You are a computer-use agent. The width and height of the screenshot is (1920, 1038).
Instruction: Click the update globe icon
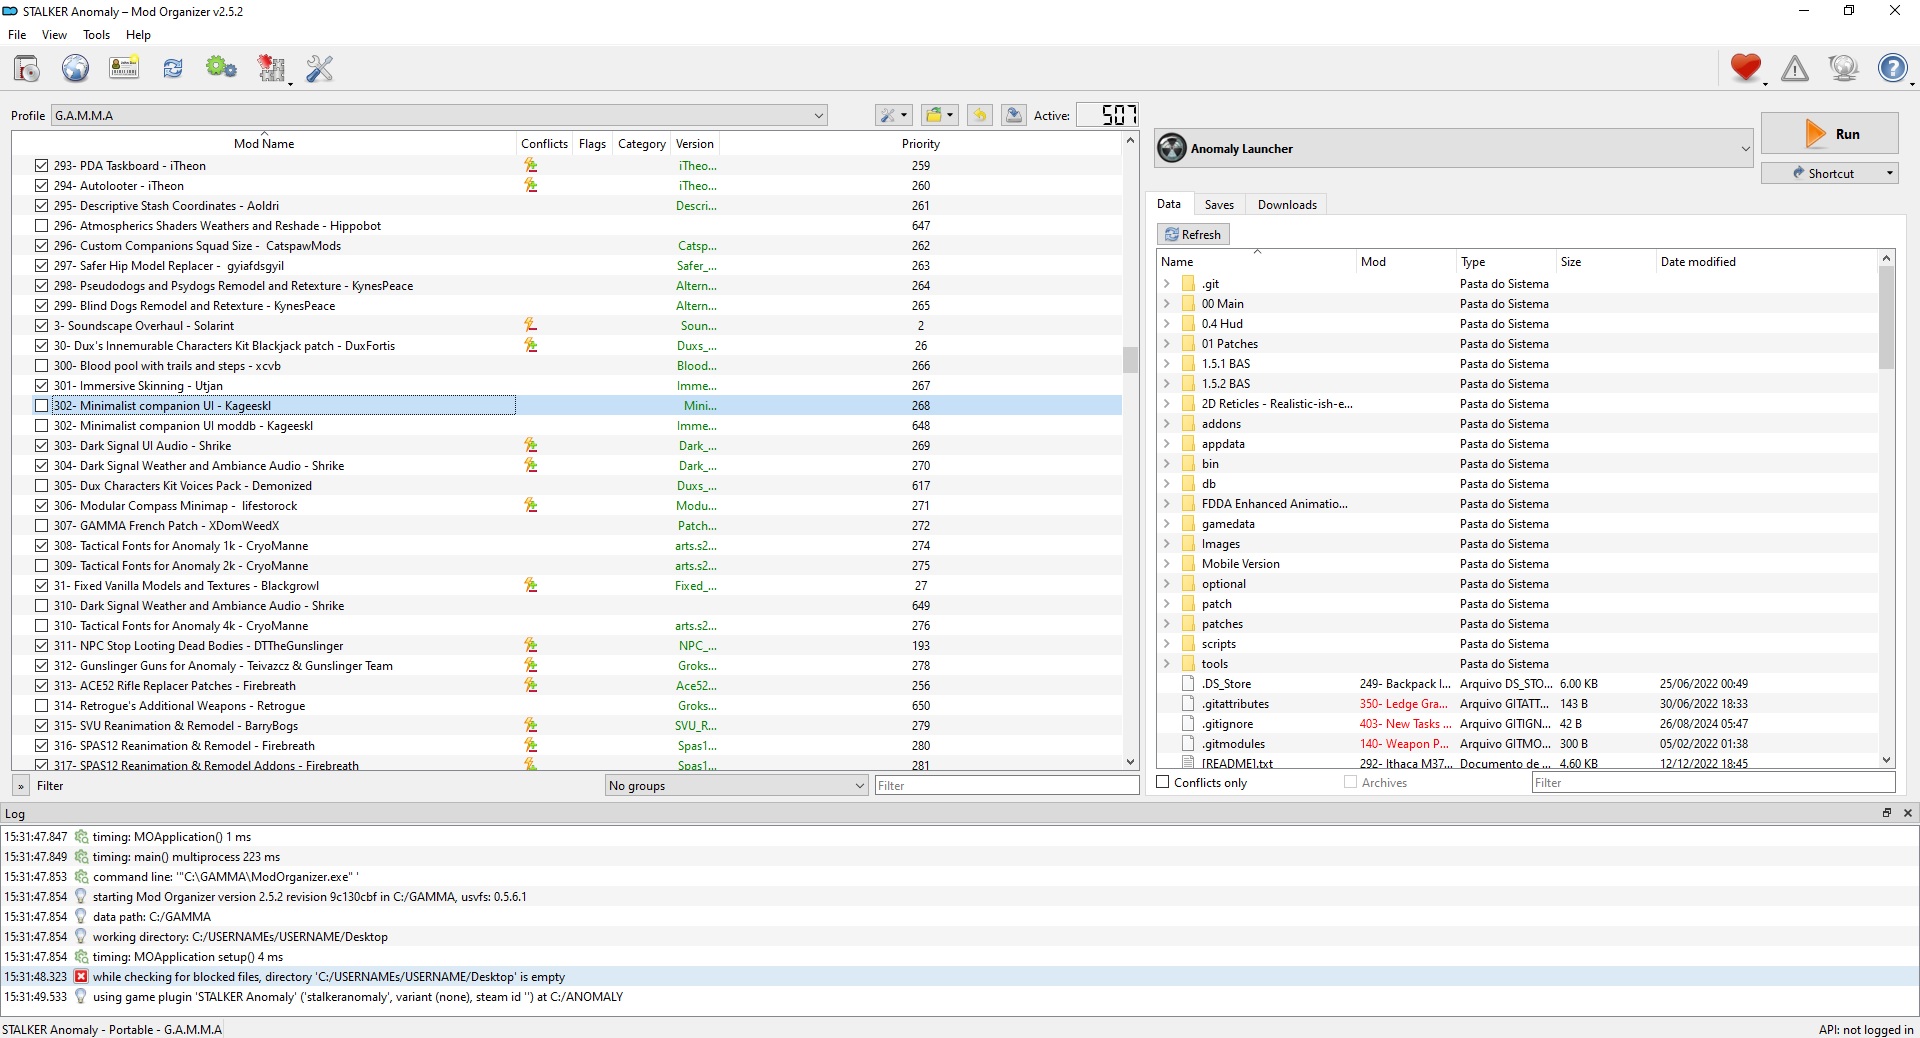coord(1843,68)
